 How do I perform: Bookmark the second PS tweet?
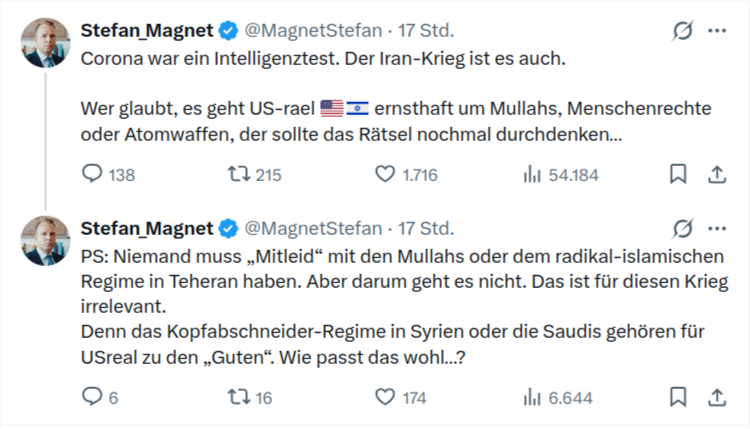point(678,397)
